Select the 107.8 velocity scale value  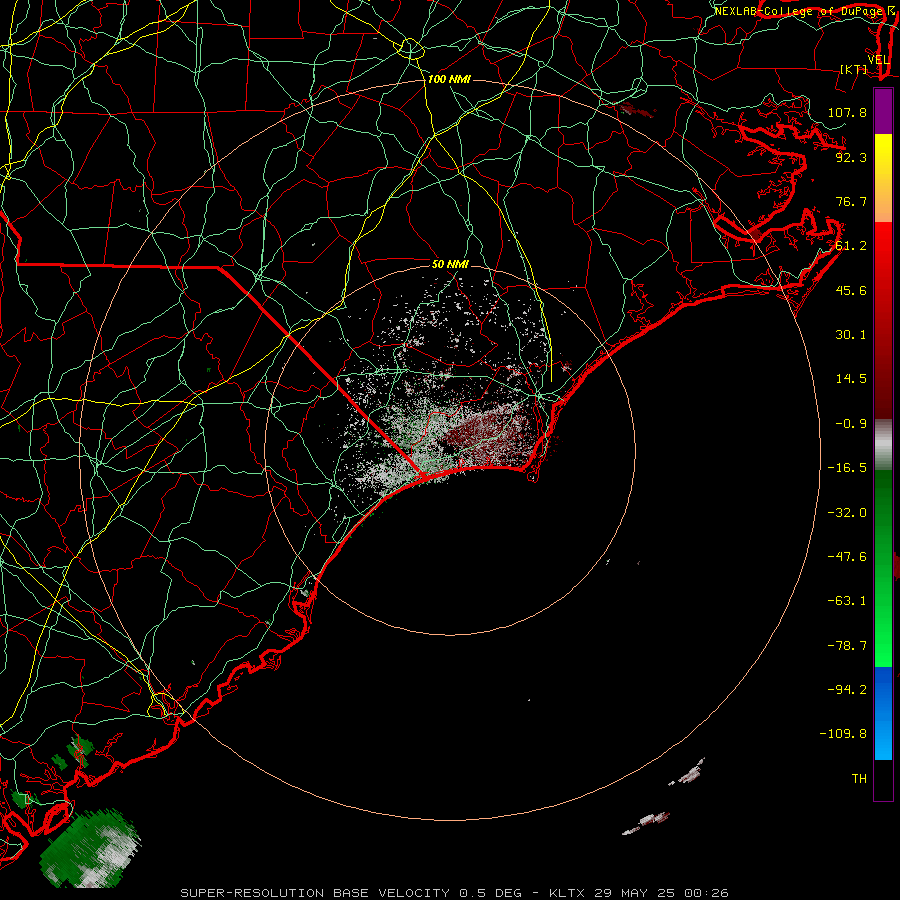click(x=847, y=112)
